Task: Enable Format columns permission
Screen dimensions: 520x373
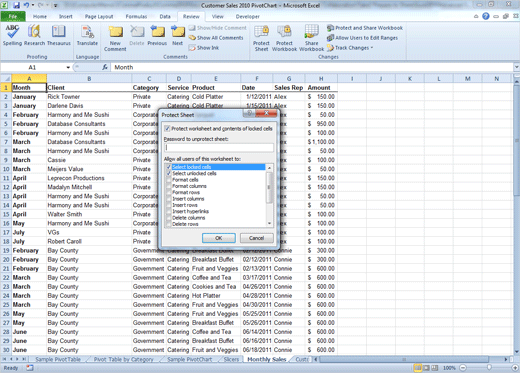Action: (169, 186)
